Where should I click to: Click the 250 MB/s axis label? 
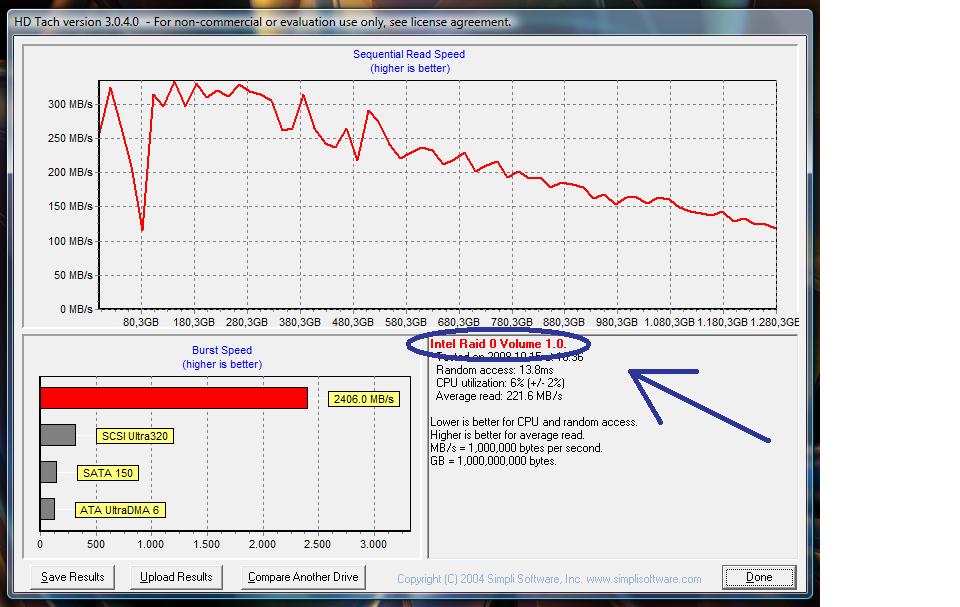pyautogui.click(x=70, y=138)
